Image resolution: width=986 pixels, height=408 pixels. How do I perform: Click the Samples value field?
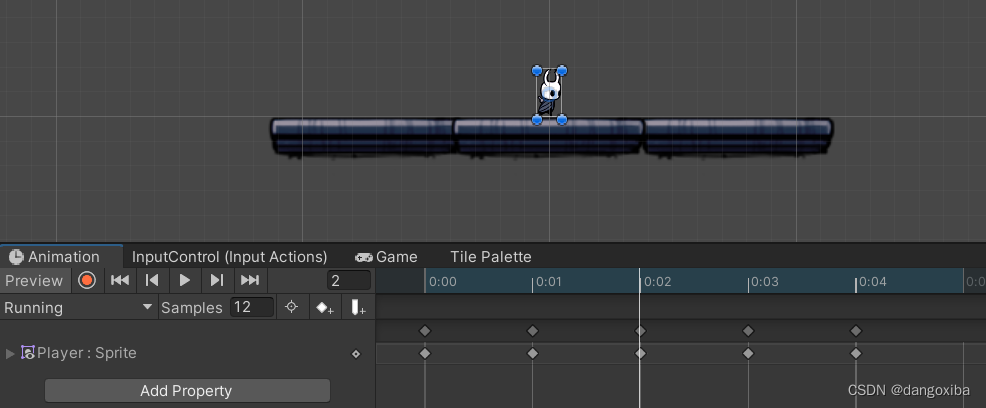tap(252, 307)
